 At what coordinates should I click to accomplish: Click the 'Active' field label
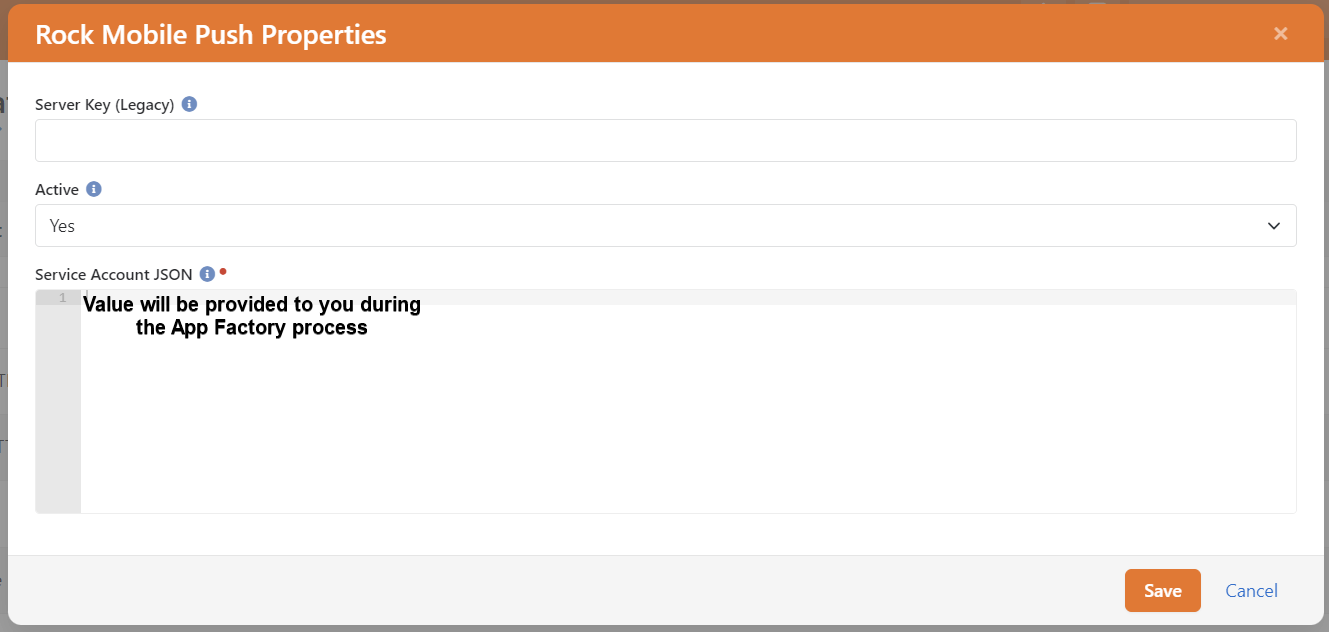[57, 189]
